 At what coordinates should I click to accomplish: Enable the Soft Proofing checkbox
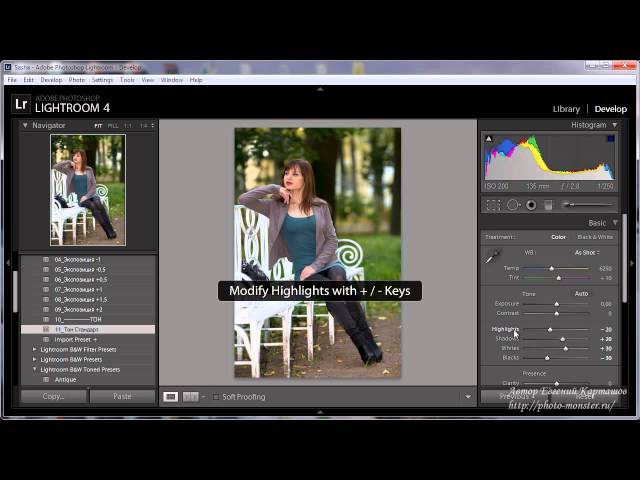tap(216, 397)
